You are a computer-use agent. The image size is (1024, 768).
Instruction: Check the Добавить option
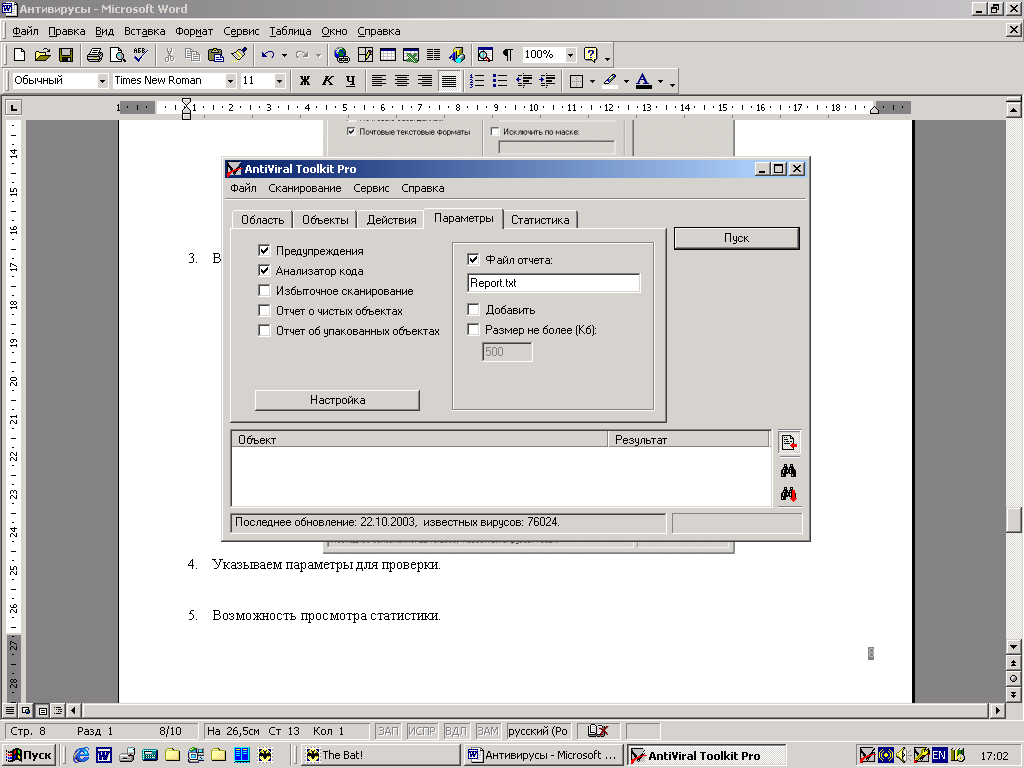pyautogui.click(x=473, y=310)
